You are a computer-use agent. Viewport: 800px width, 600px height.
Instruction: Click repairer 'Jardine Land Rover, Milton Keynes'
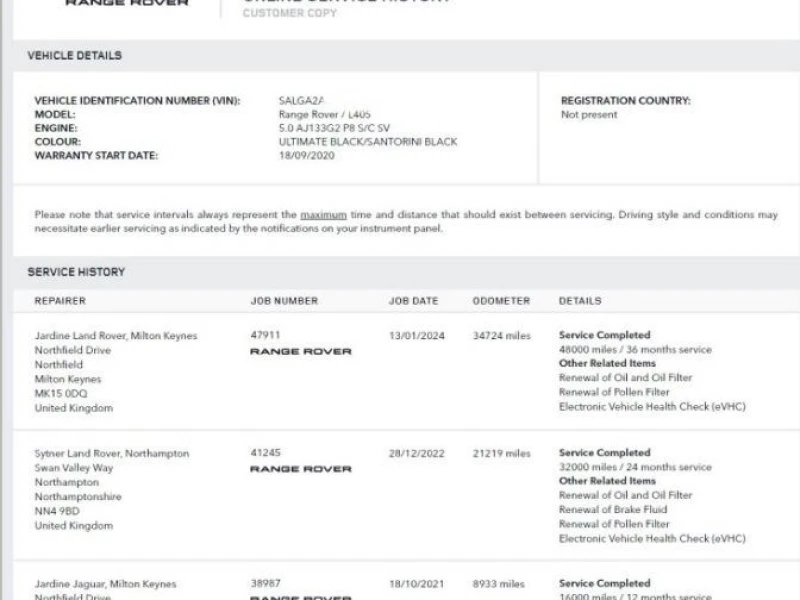[x=116, y=336]
